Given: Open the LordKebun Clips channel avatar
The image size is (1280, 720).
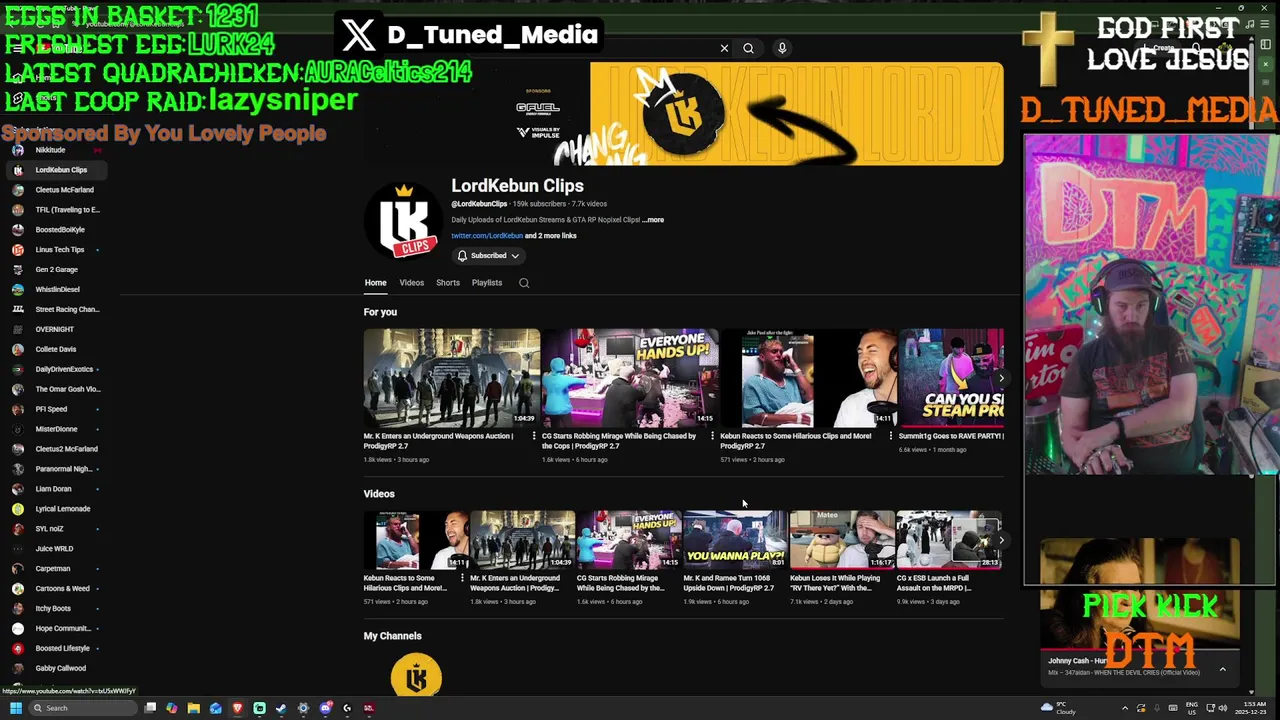Looking at the screenshot, I should click(x=404, y=221).
